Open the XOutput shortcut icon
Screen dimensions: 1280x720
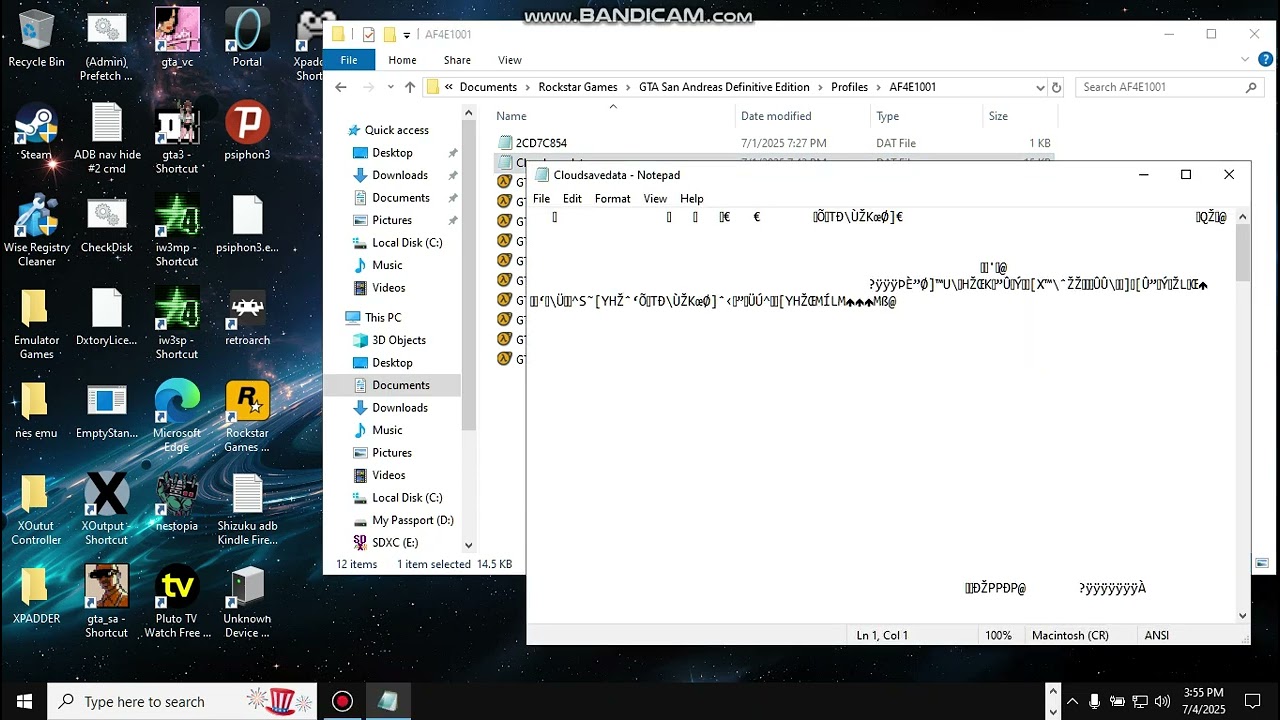pyautogui.click(x=106, y=510)
